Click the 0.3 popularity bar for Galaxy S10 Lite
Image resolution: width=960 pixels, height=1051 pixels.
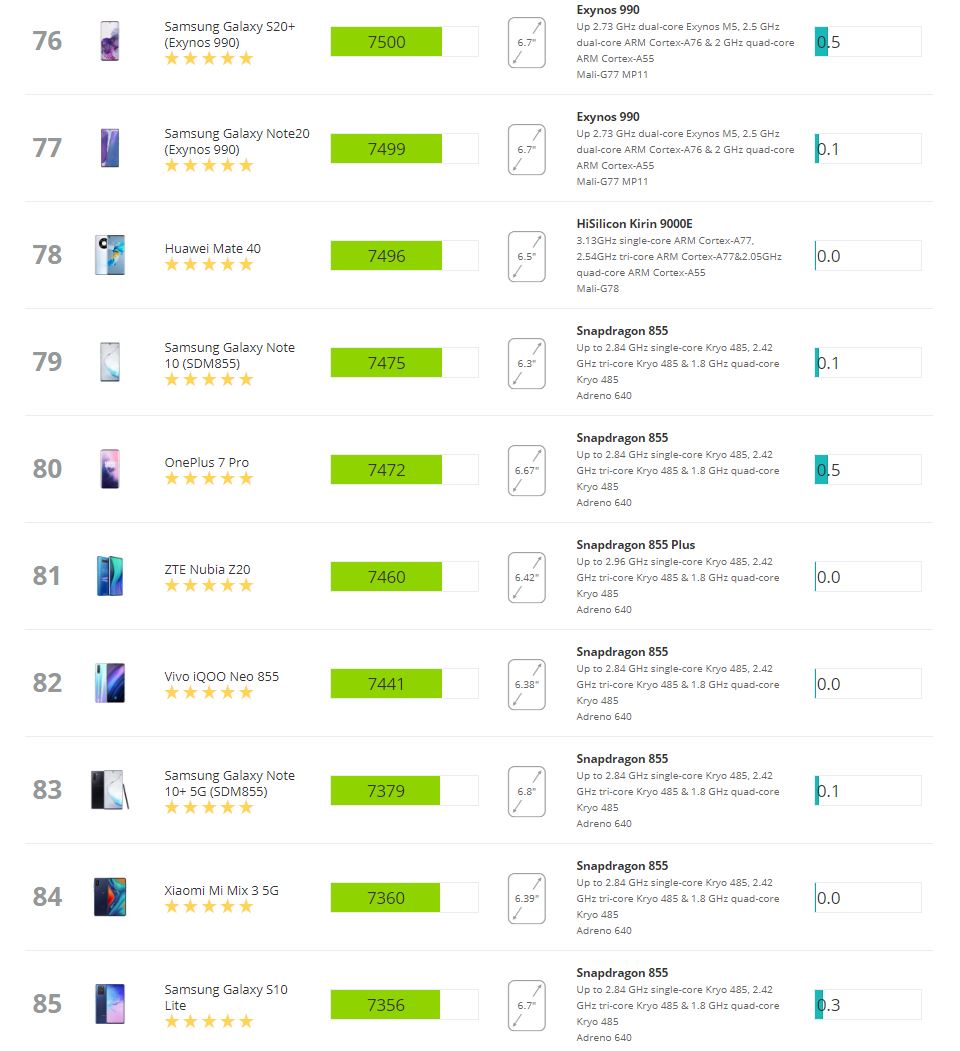(x=867, y=1005)
